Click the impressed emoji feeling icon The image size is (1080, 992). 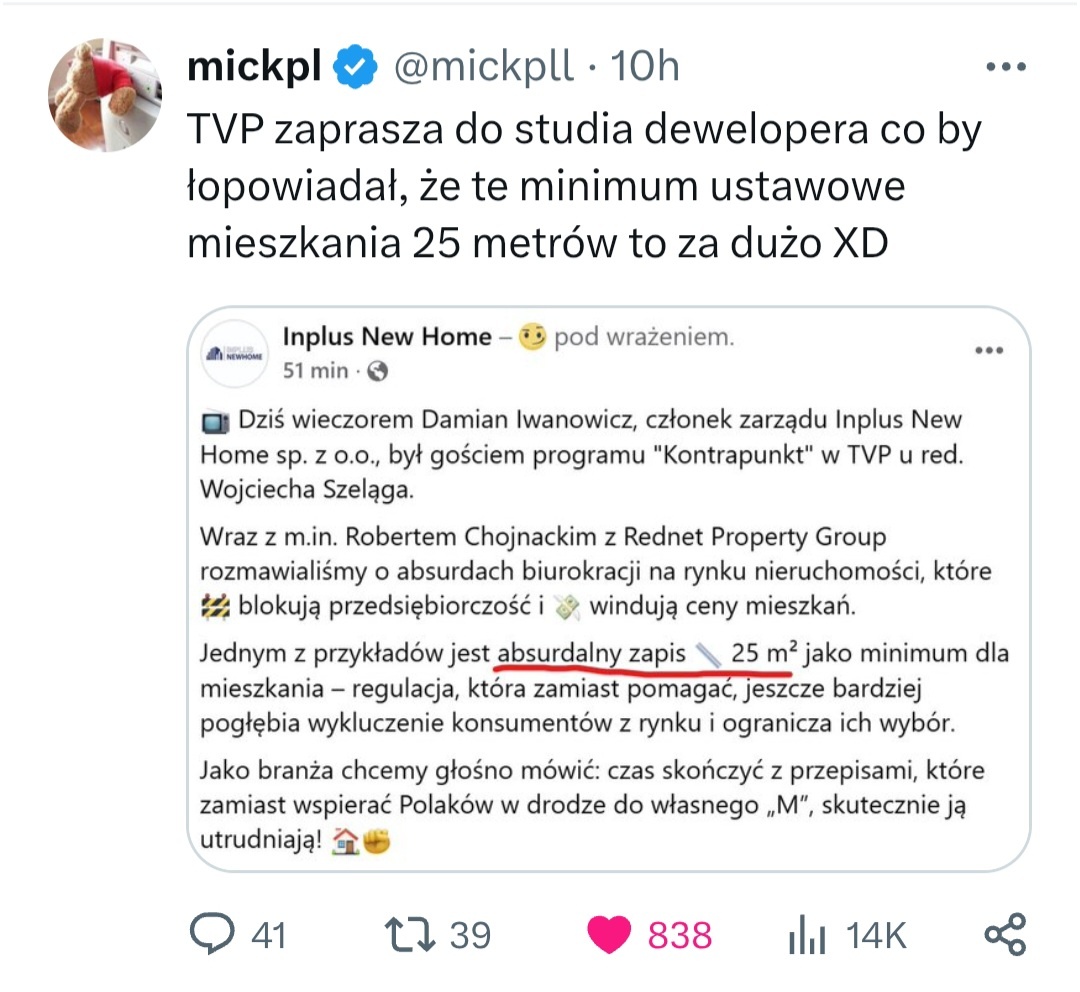tap(533, 338)
